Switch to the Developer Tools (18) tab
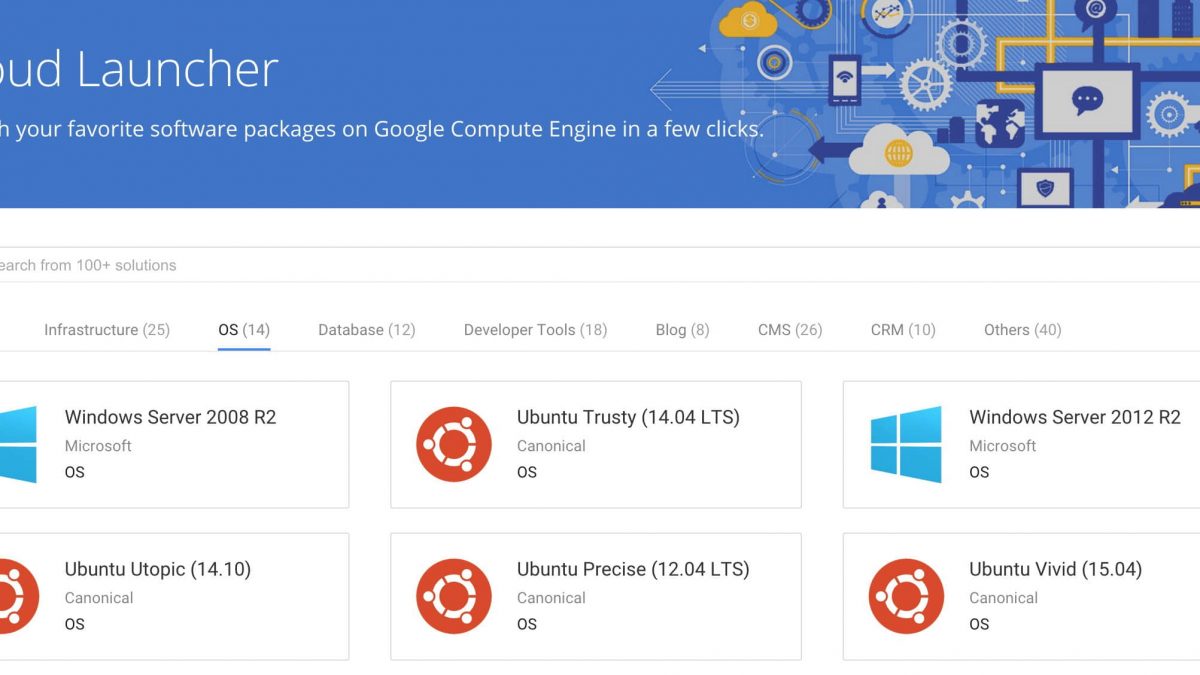Image resolution: width=1200 pixels, height=675 pixels. pos(535,330)
